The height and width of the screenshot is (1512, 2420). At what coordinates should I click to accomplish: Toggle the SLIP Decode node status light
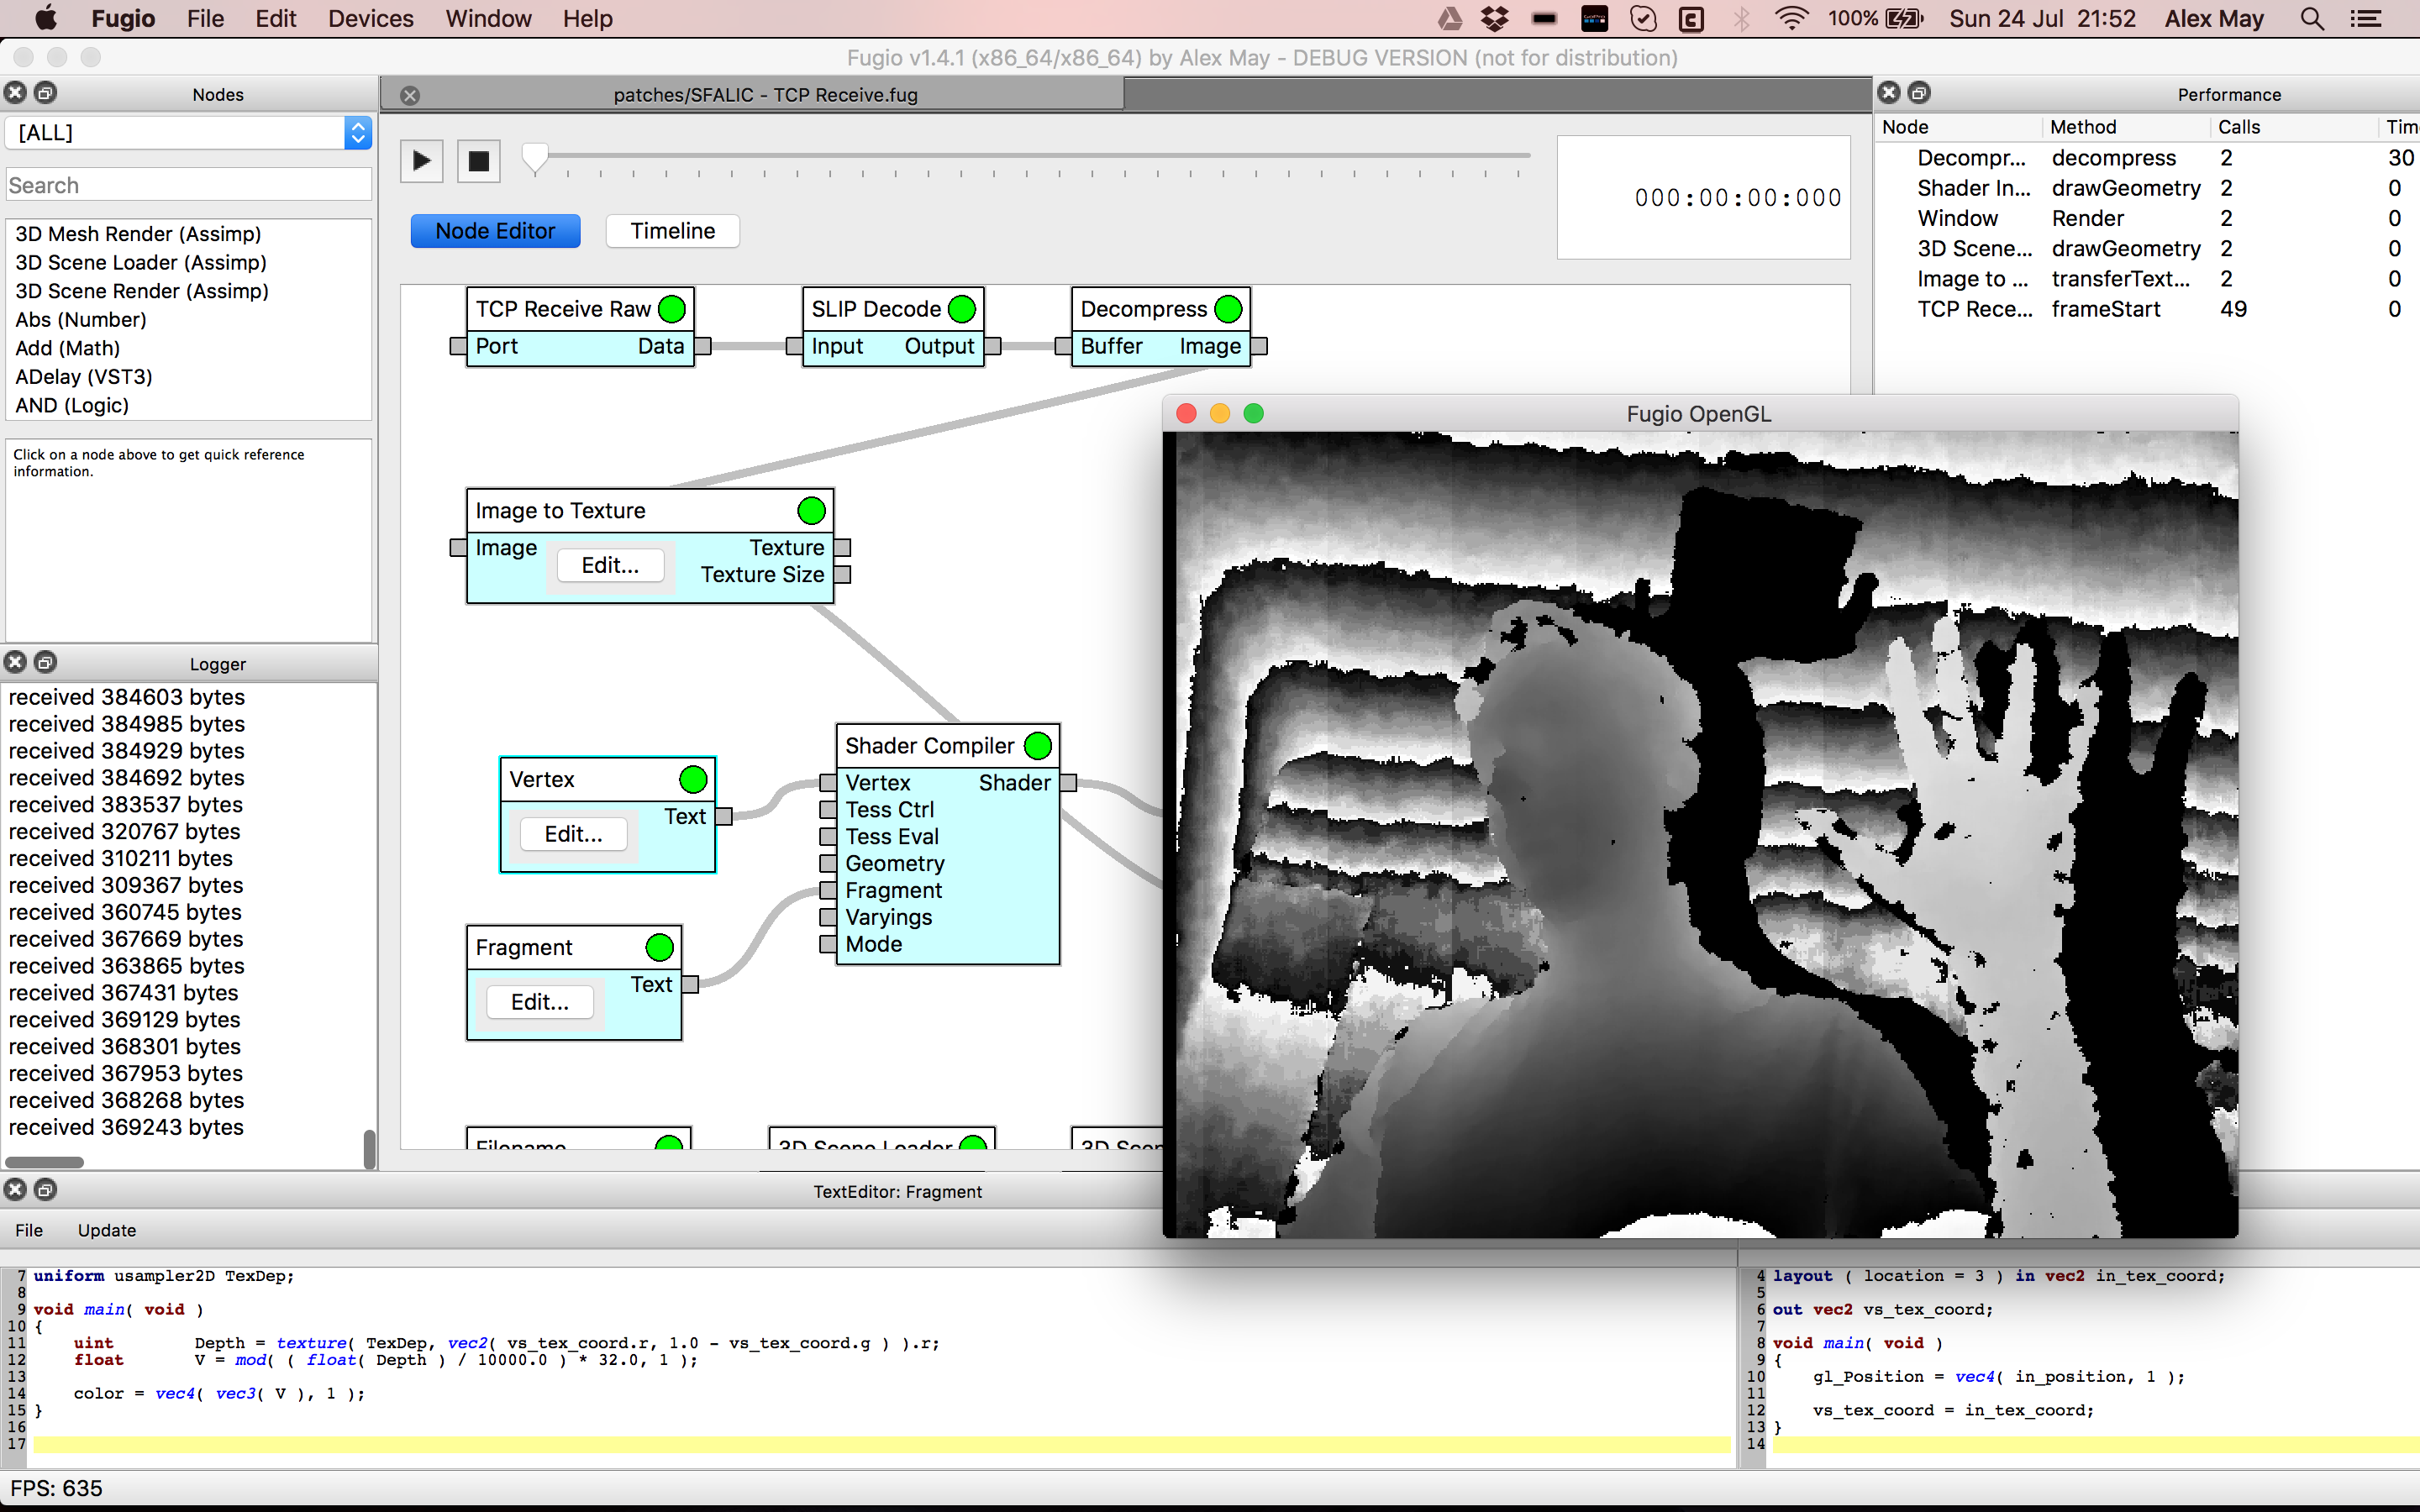point(962,309)
